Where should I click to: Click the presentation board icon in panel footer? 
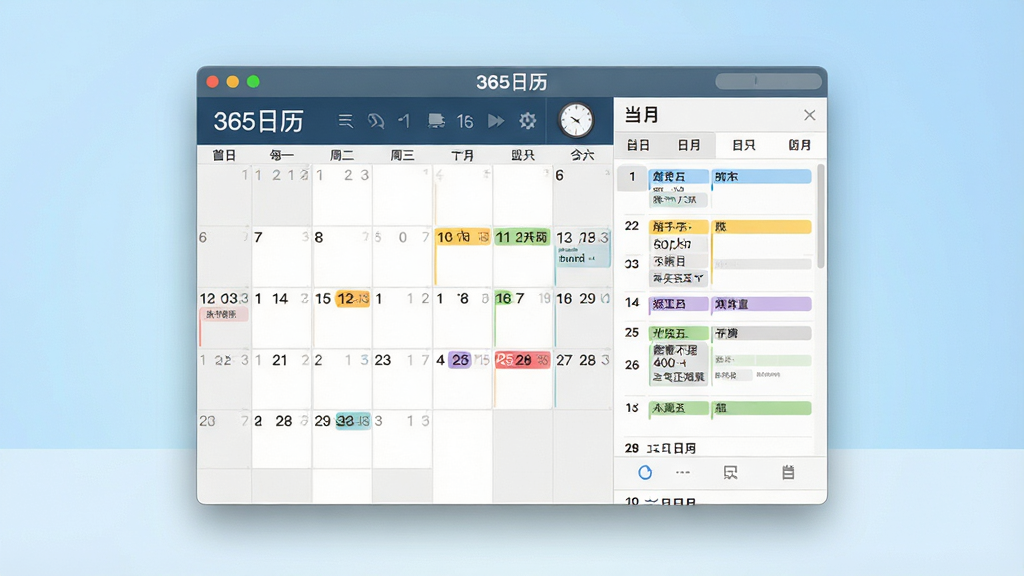(x=731, y=473)
